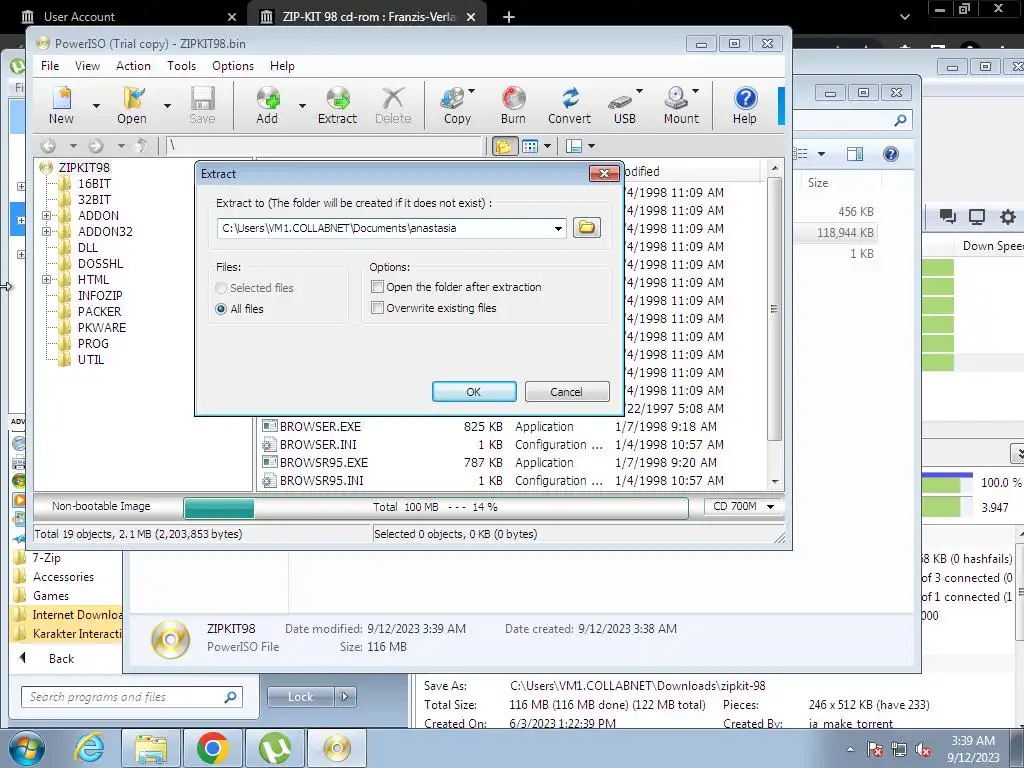Click the Lock button in Start menu
This screenshot has width=1024, height=768.
301,697
